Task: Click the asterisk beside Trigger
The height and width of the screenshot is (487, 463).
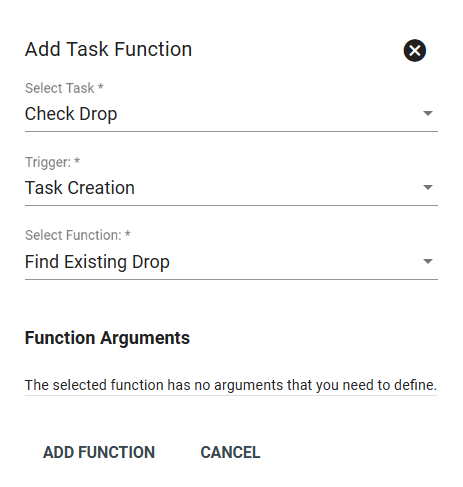Action: click(77, 161)
